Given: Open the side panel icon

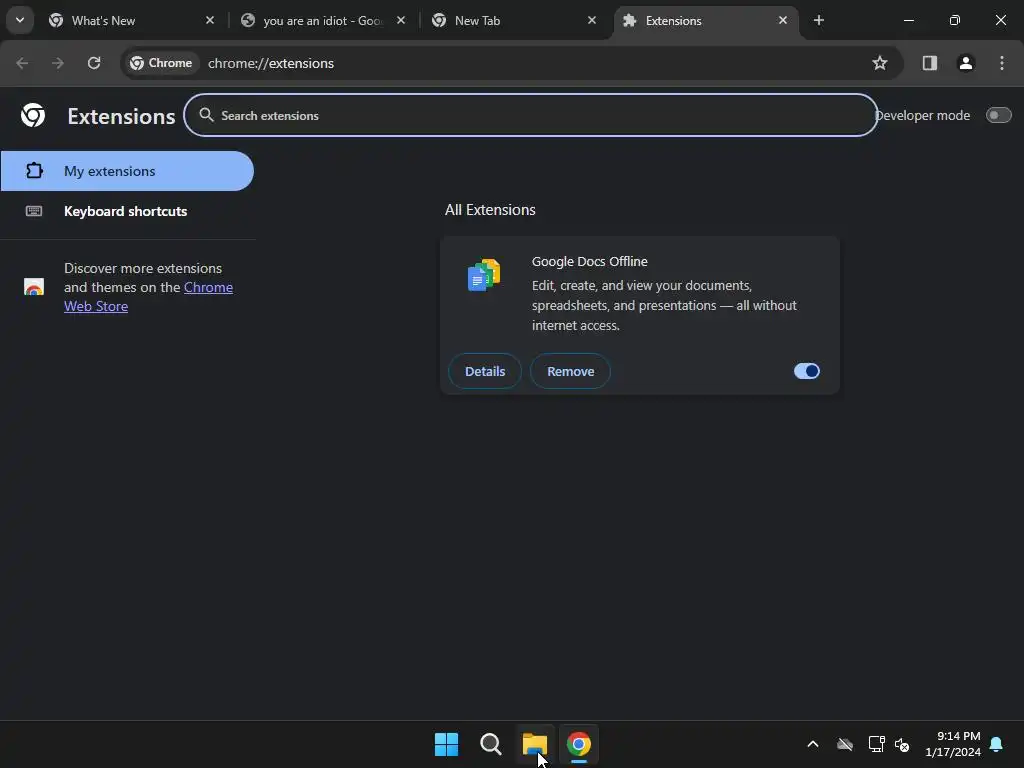Looking at the screenshot, I should click(930, 63).
